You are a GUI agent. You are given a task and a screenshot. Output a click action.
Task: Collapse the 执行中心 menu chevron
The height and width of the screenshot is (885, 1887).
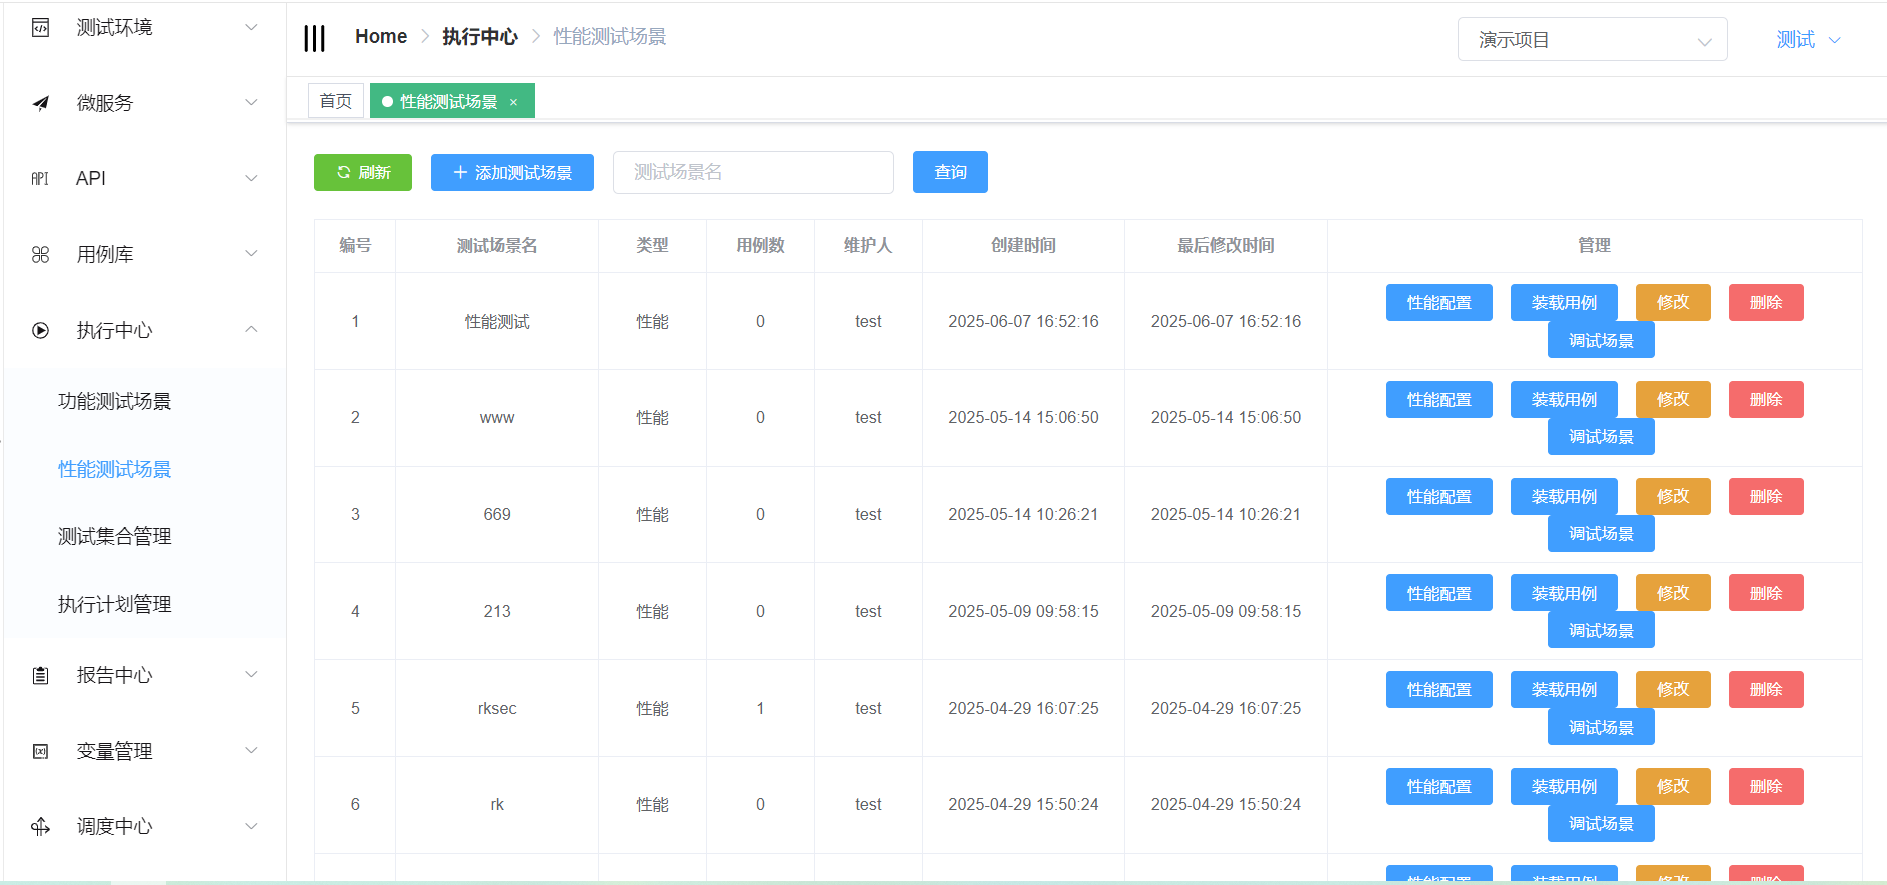pyautogui.click(x=251, y=330)
